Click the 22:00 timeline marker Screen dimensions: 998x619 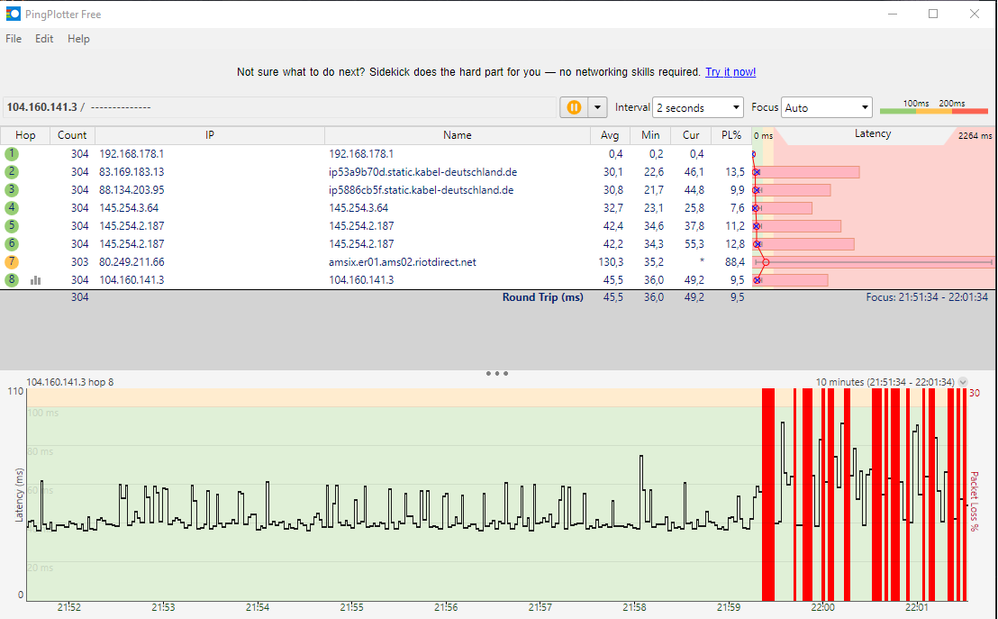(x=823, y=608)
